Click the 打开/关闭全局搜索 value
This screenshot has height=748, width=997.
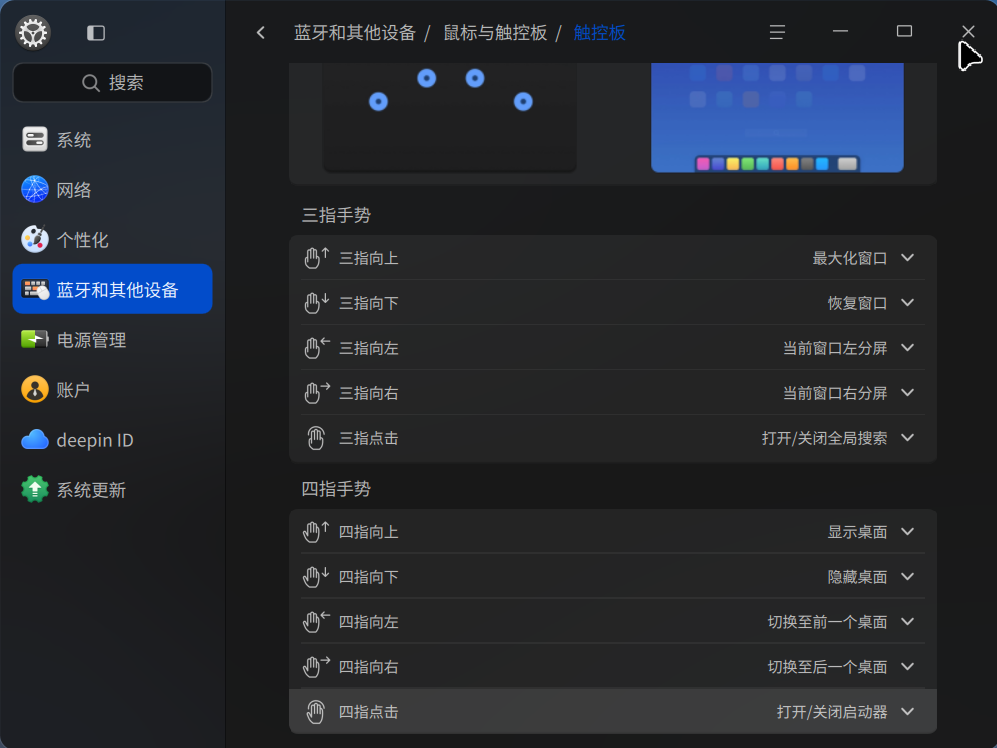(825, 438)
